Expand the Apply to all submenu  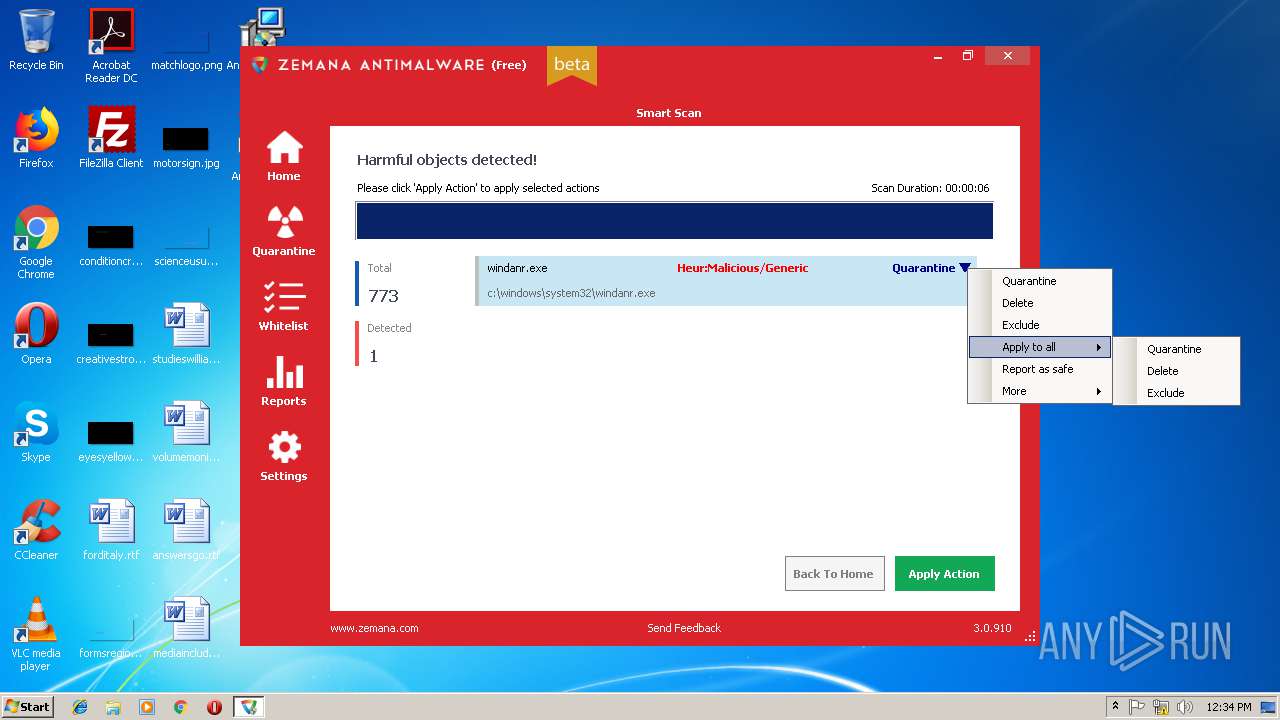[1040, 347]
